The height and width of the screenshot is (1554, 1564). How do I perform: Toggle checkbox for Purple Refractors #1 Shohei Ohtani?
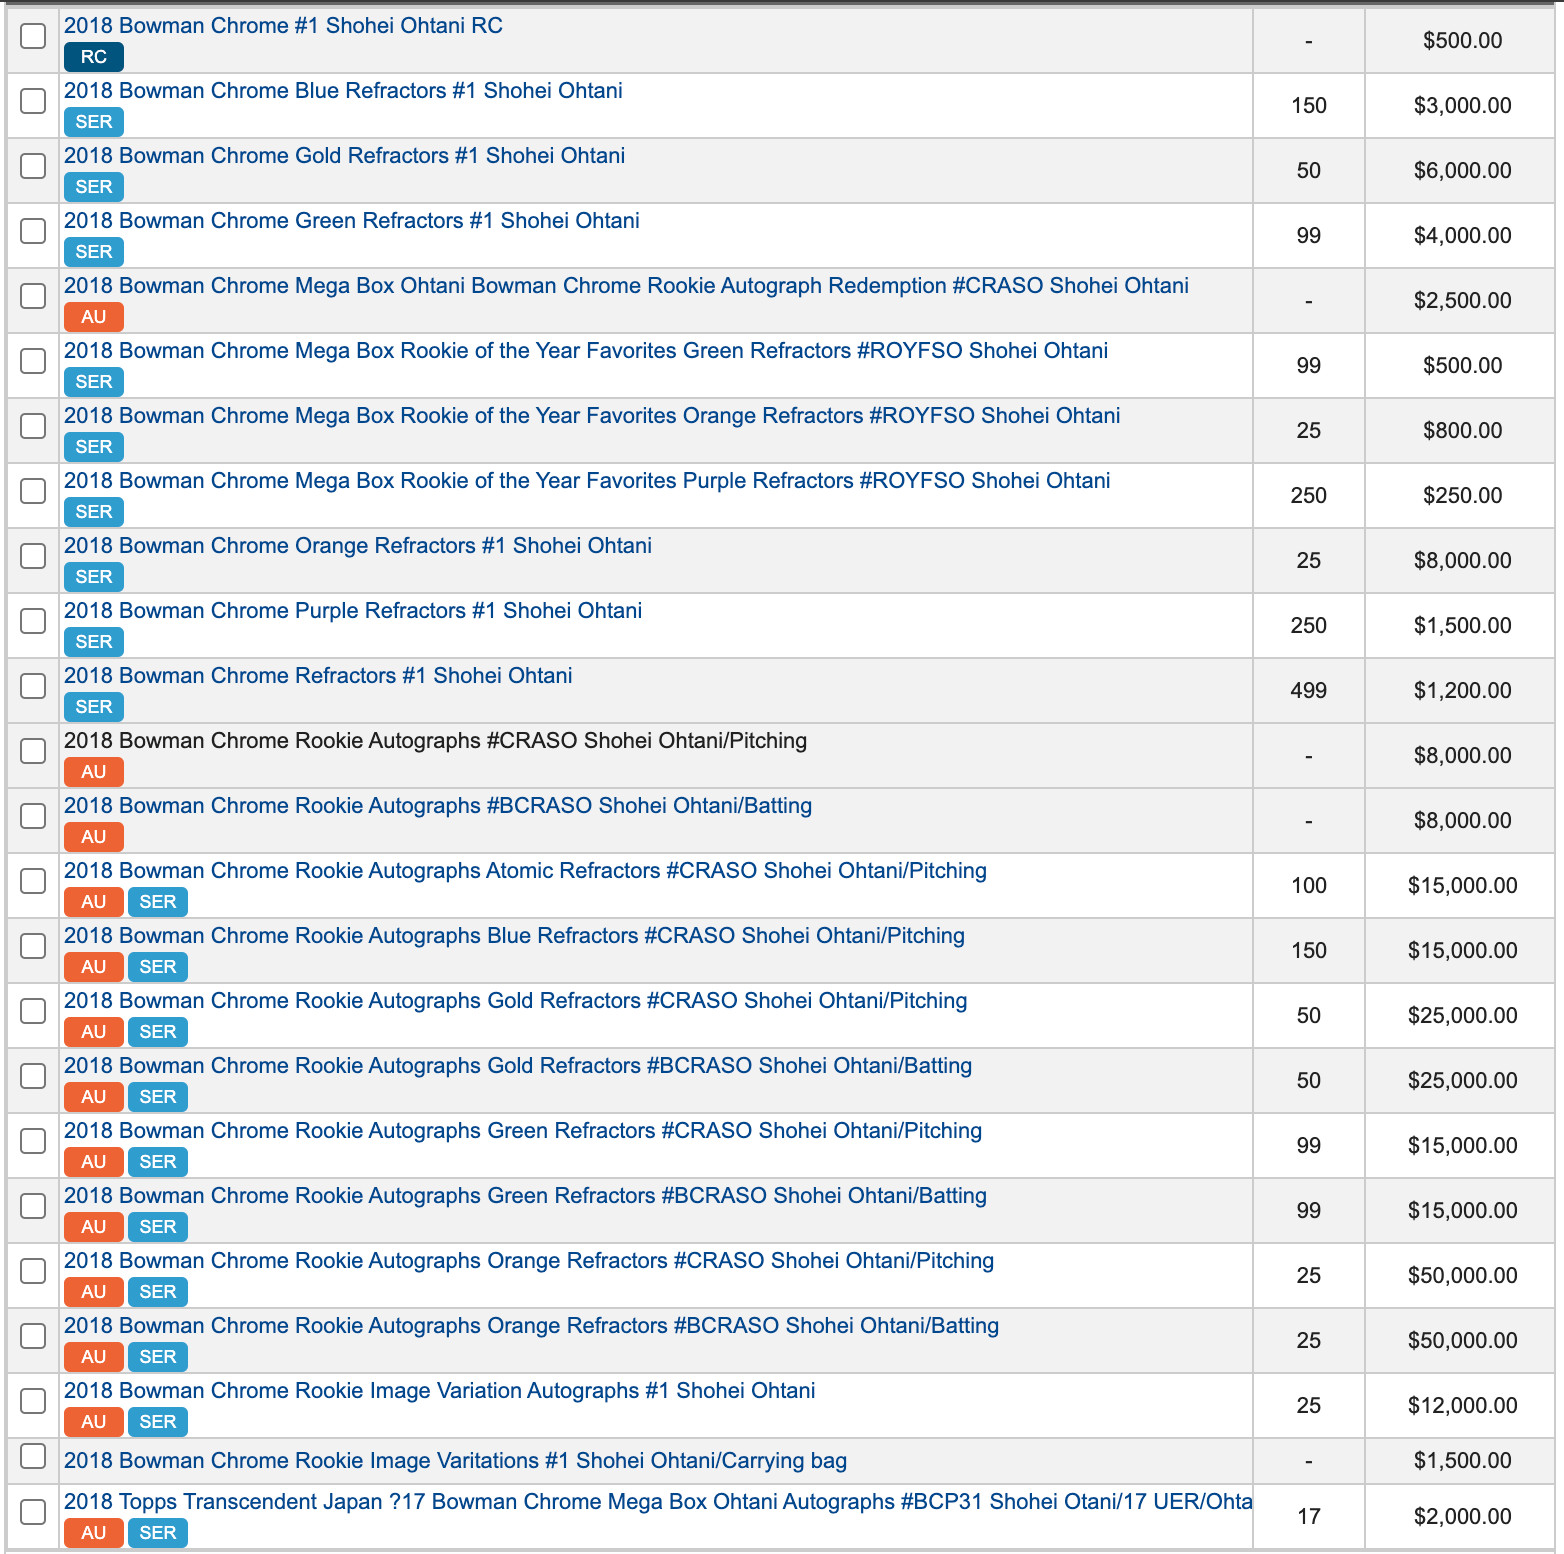33,621
